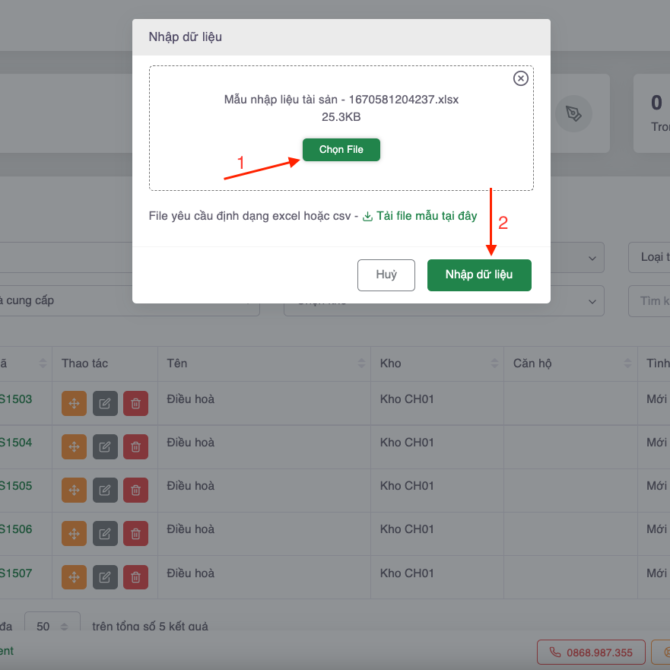Click the red delete icon for row S1505
This screenshot has height=670, width=670.
tap(135, 490)
